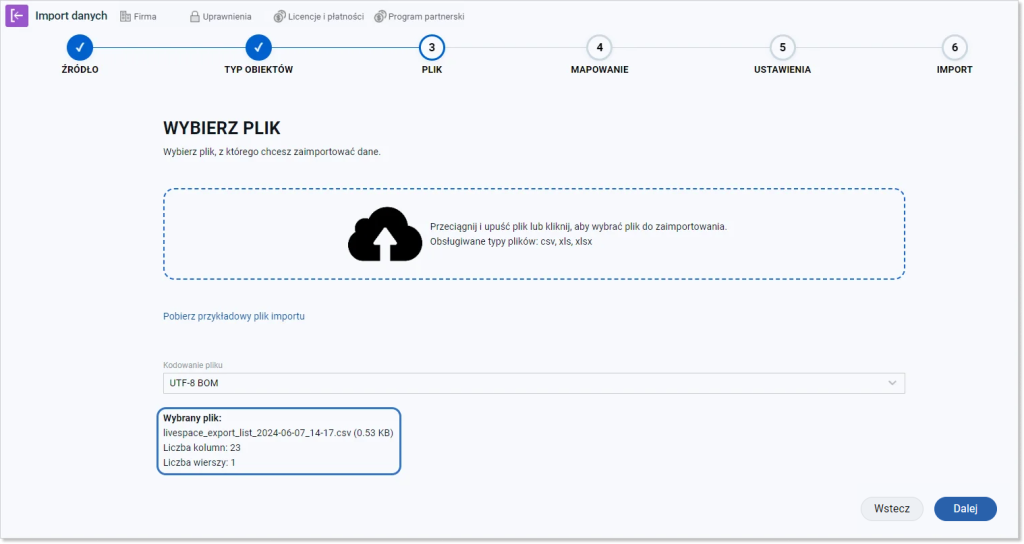This screenshot has height=544, width=1024.
Task: Open the Firma tab
Action: pos(138,16)
